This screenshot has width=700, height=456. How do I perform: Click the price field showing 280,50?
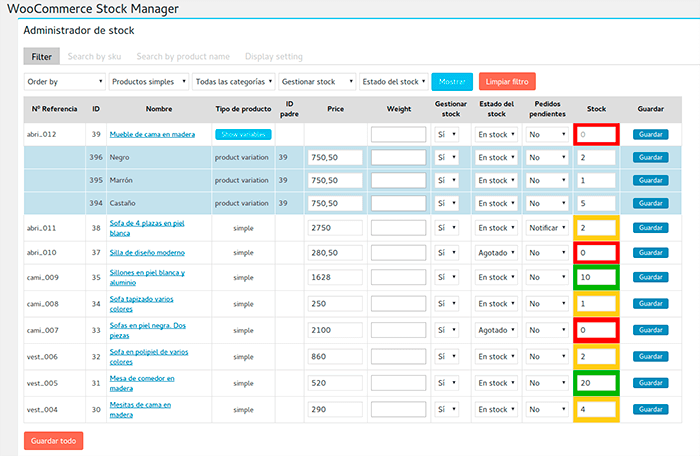click(x=335, y=253)
